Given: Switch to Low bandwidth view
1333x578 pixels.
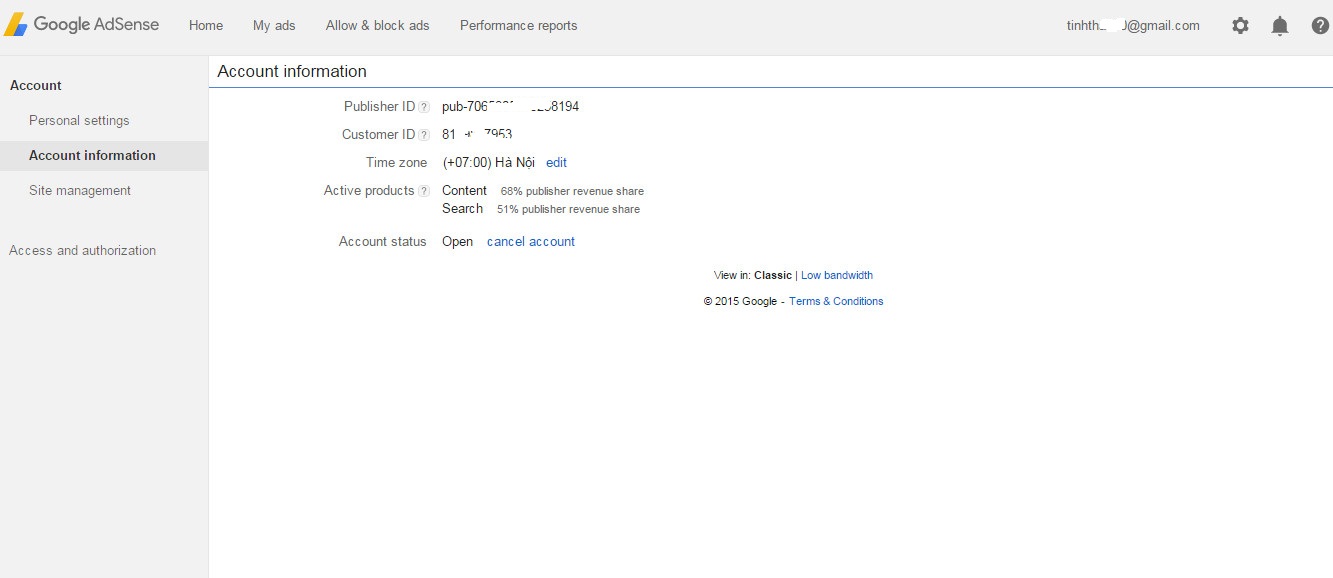Looking at the screenshot, I should (x=837, y=276).
